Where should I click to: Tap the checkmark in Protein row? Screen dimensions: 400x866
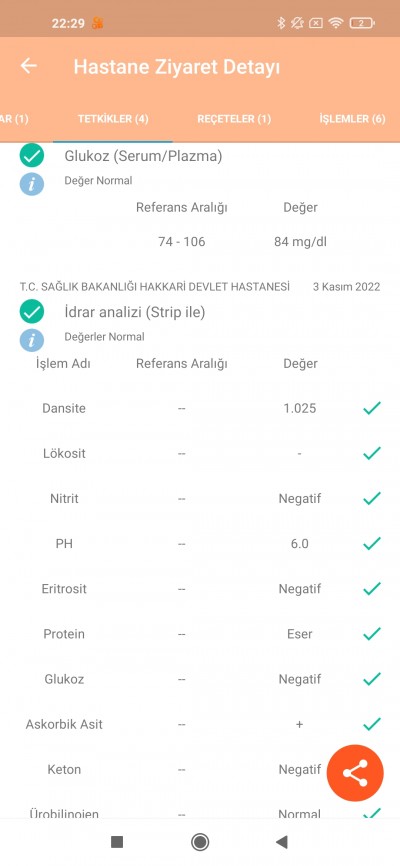(372, 633)
